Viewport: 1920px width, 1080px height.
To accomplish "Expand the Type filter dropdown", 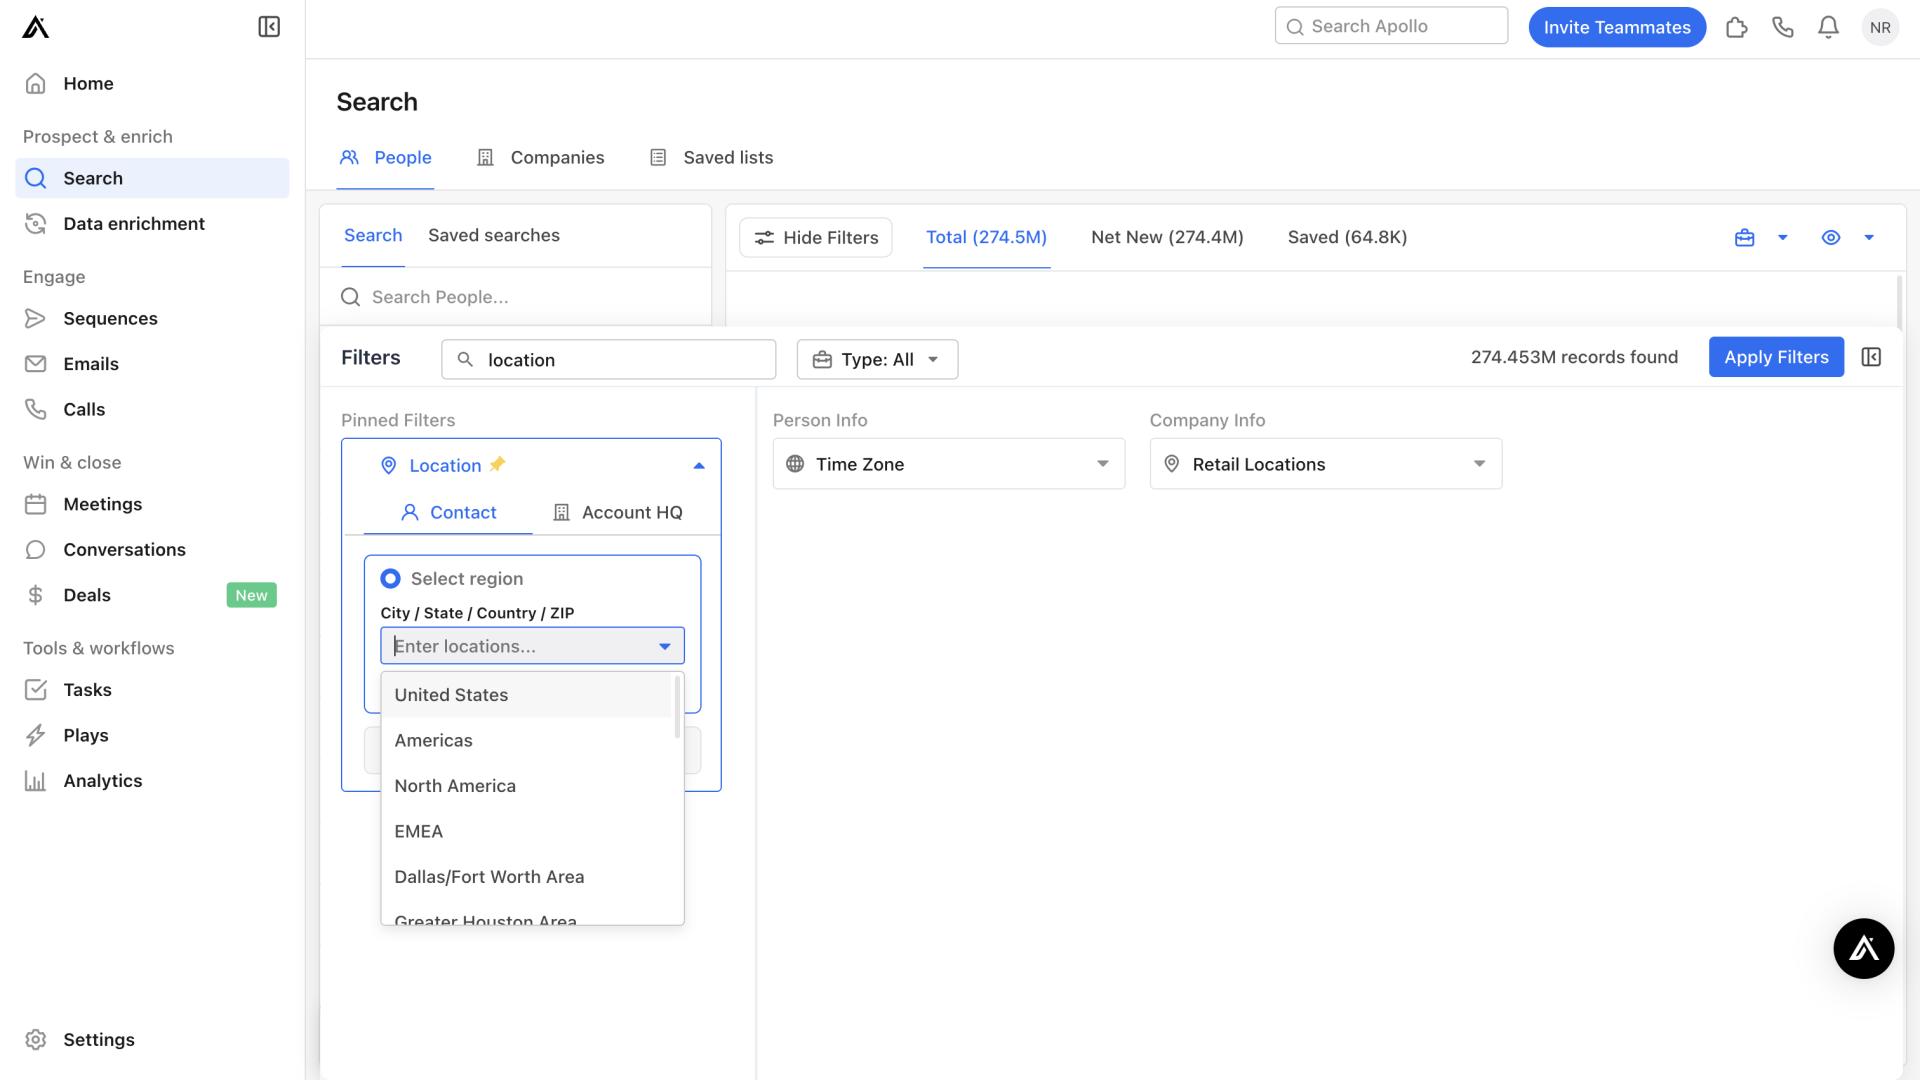I will point(877,359).
